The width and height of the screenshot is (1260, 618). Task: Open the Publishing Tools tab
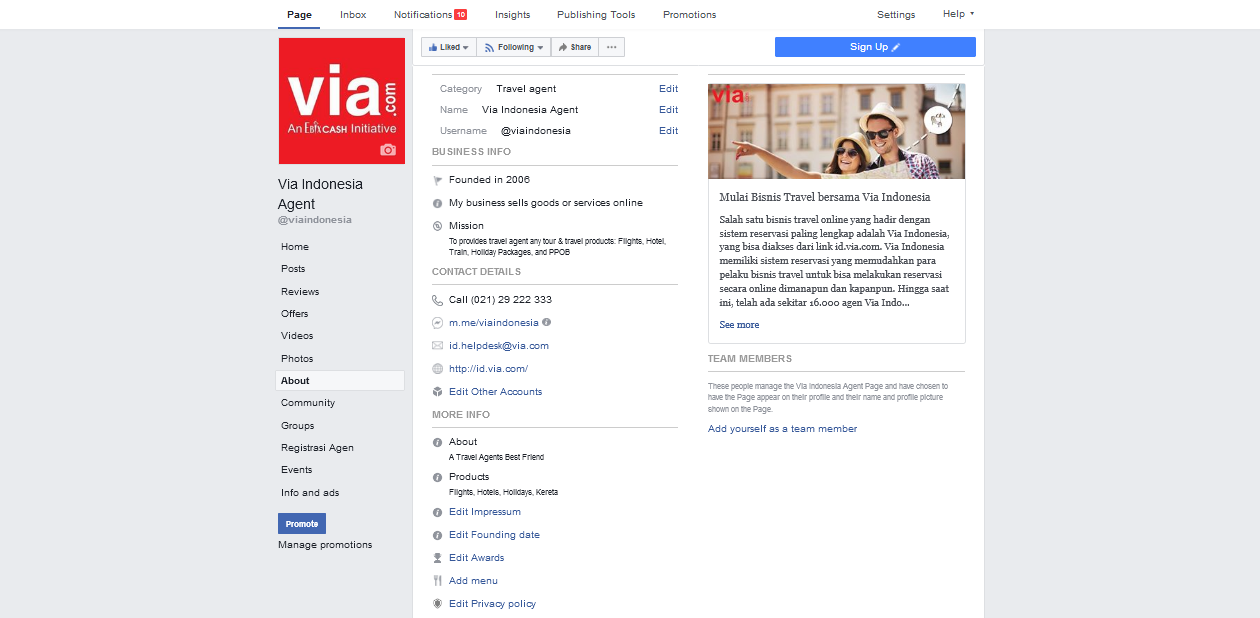click(x=596, y=15)
